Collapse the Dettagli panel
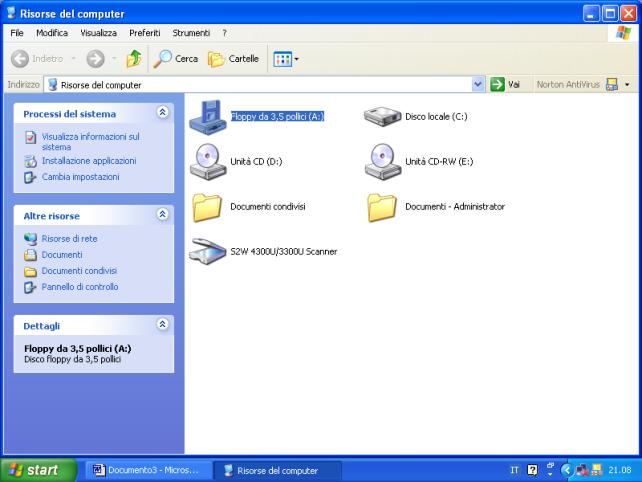Image resolution: width=642 pixels, height=482 pixels. click(163, 324)
